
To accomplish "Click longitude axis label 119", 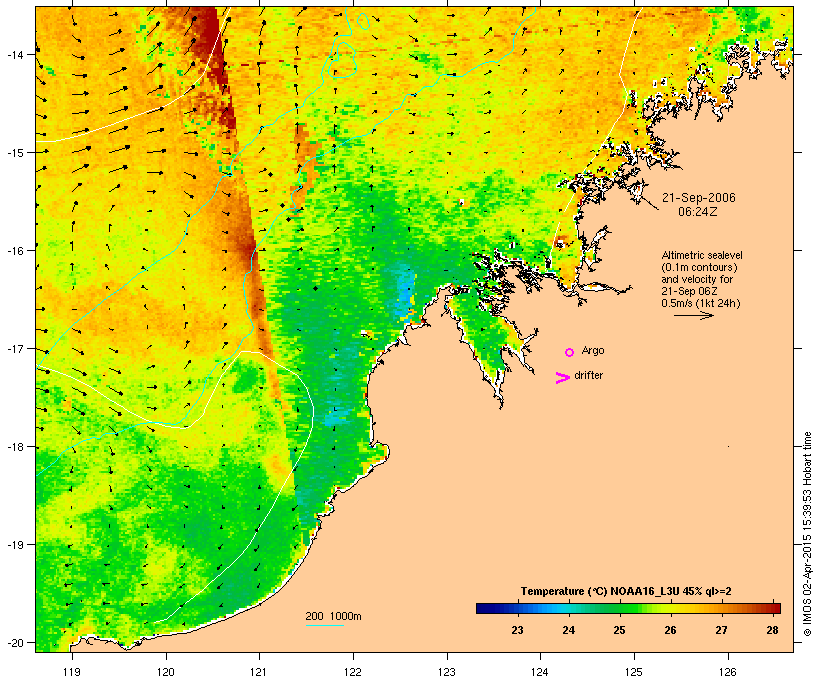I will pyautogui.click(x=72, y=672).
